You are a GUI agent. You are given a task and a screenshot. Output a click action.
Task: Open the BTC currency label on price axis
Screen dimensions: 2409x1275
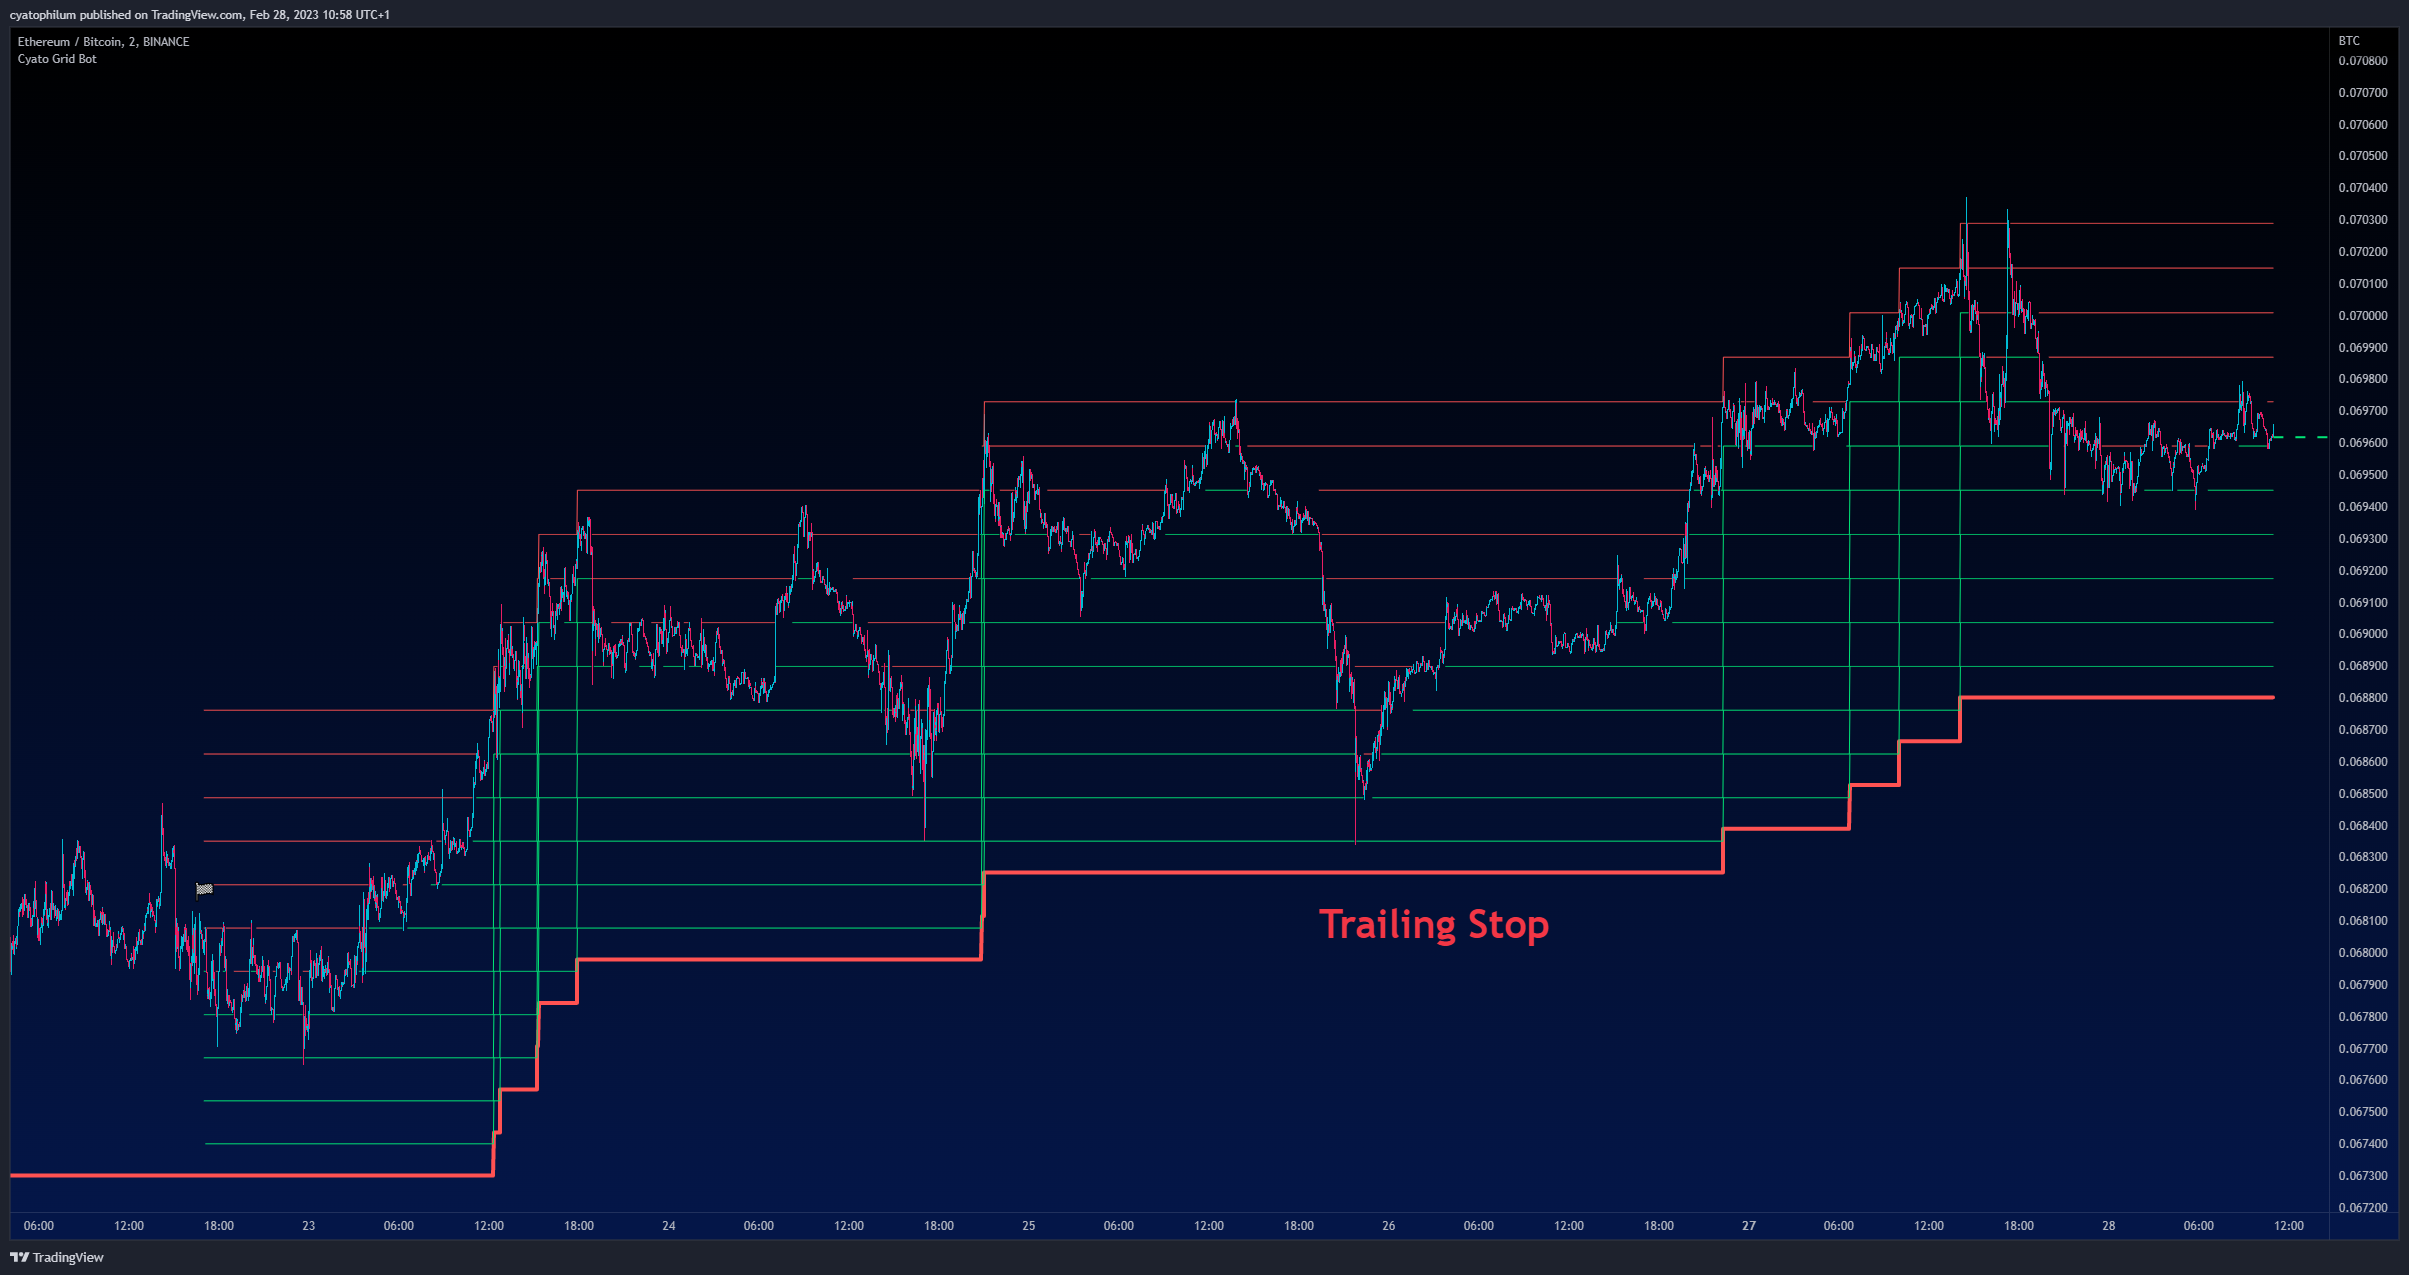pos(2349,41)
